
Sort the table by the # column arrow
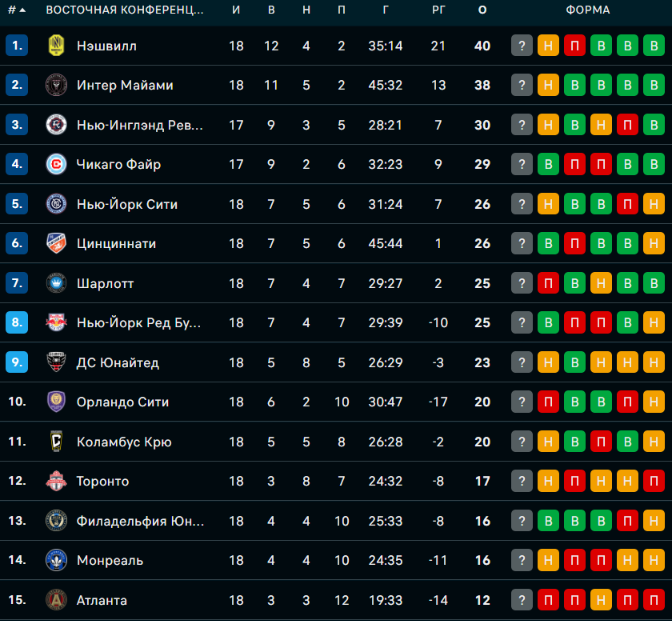pos(17,10)
